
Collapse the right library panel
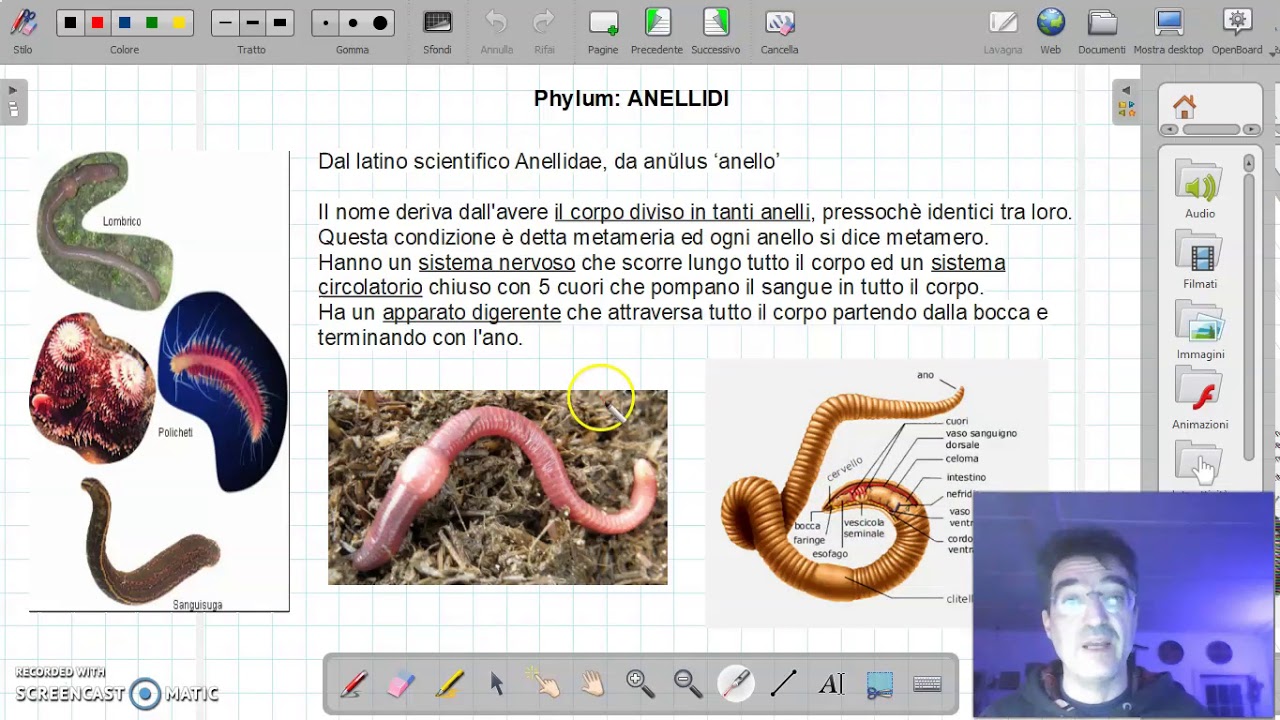(x=1126, y=102)
